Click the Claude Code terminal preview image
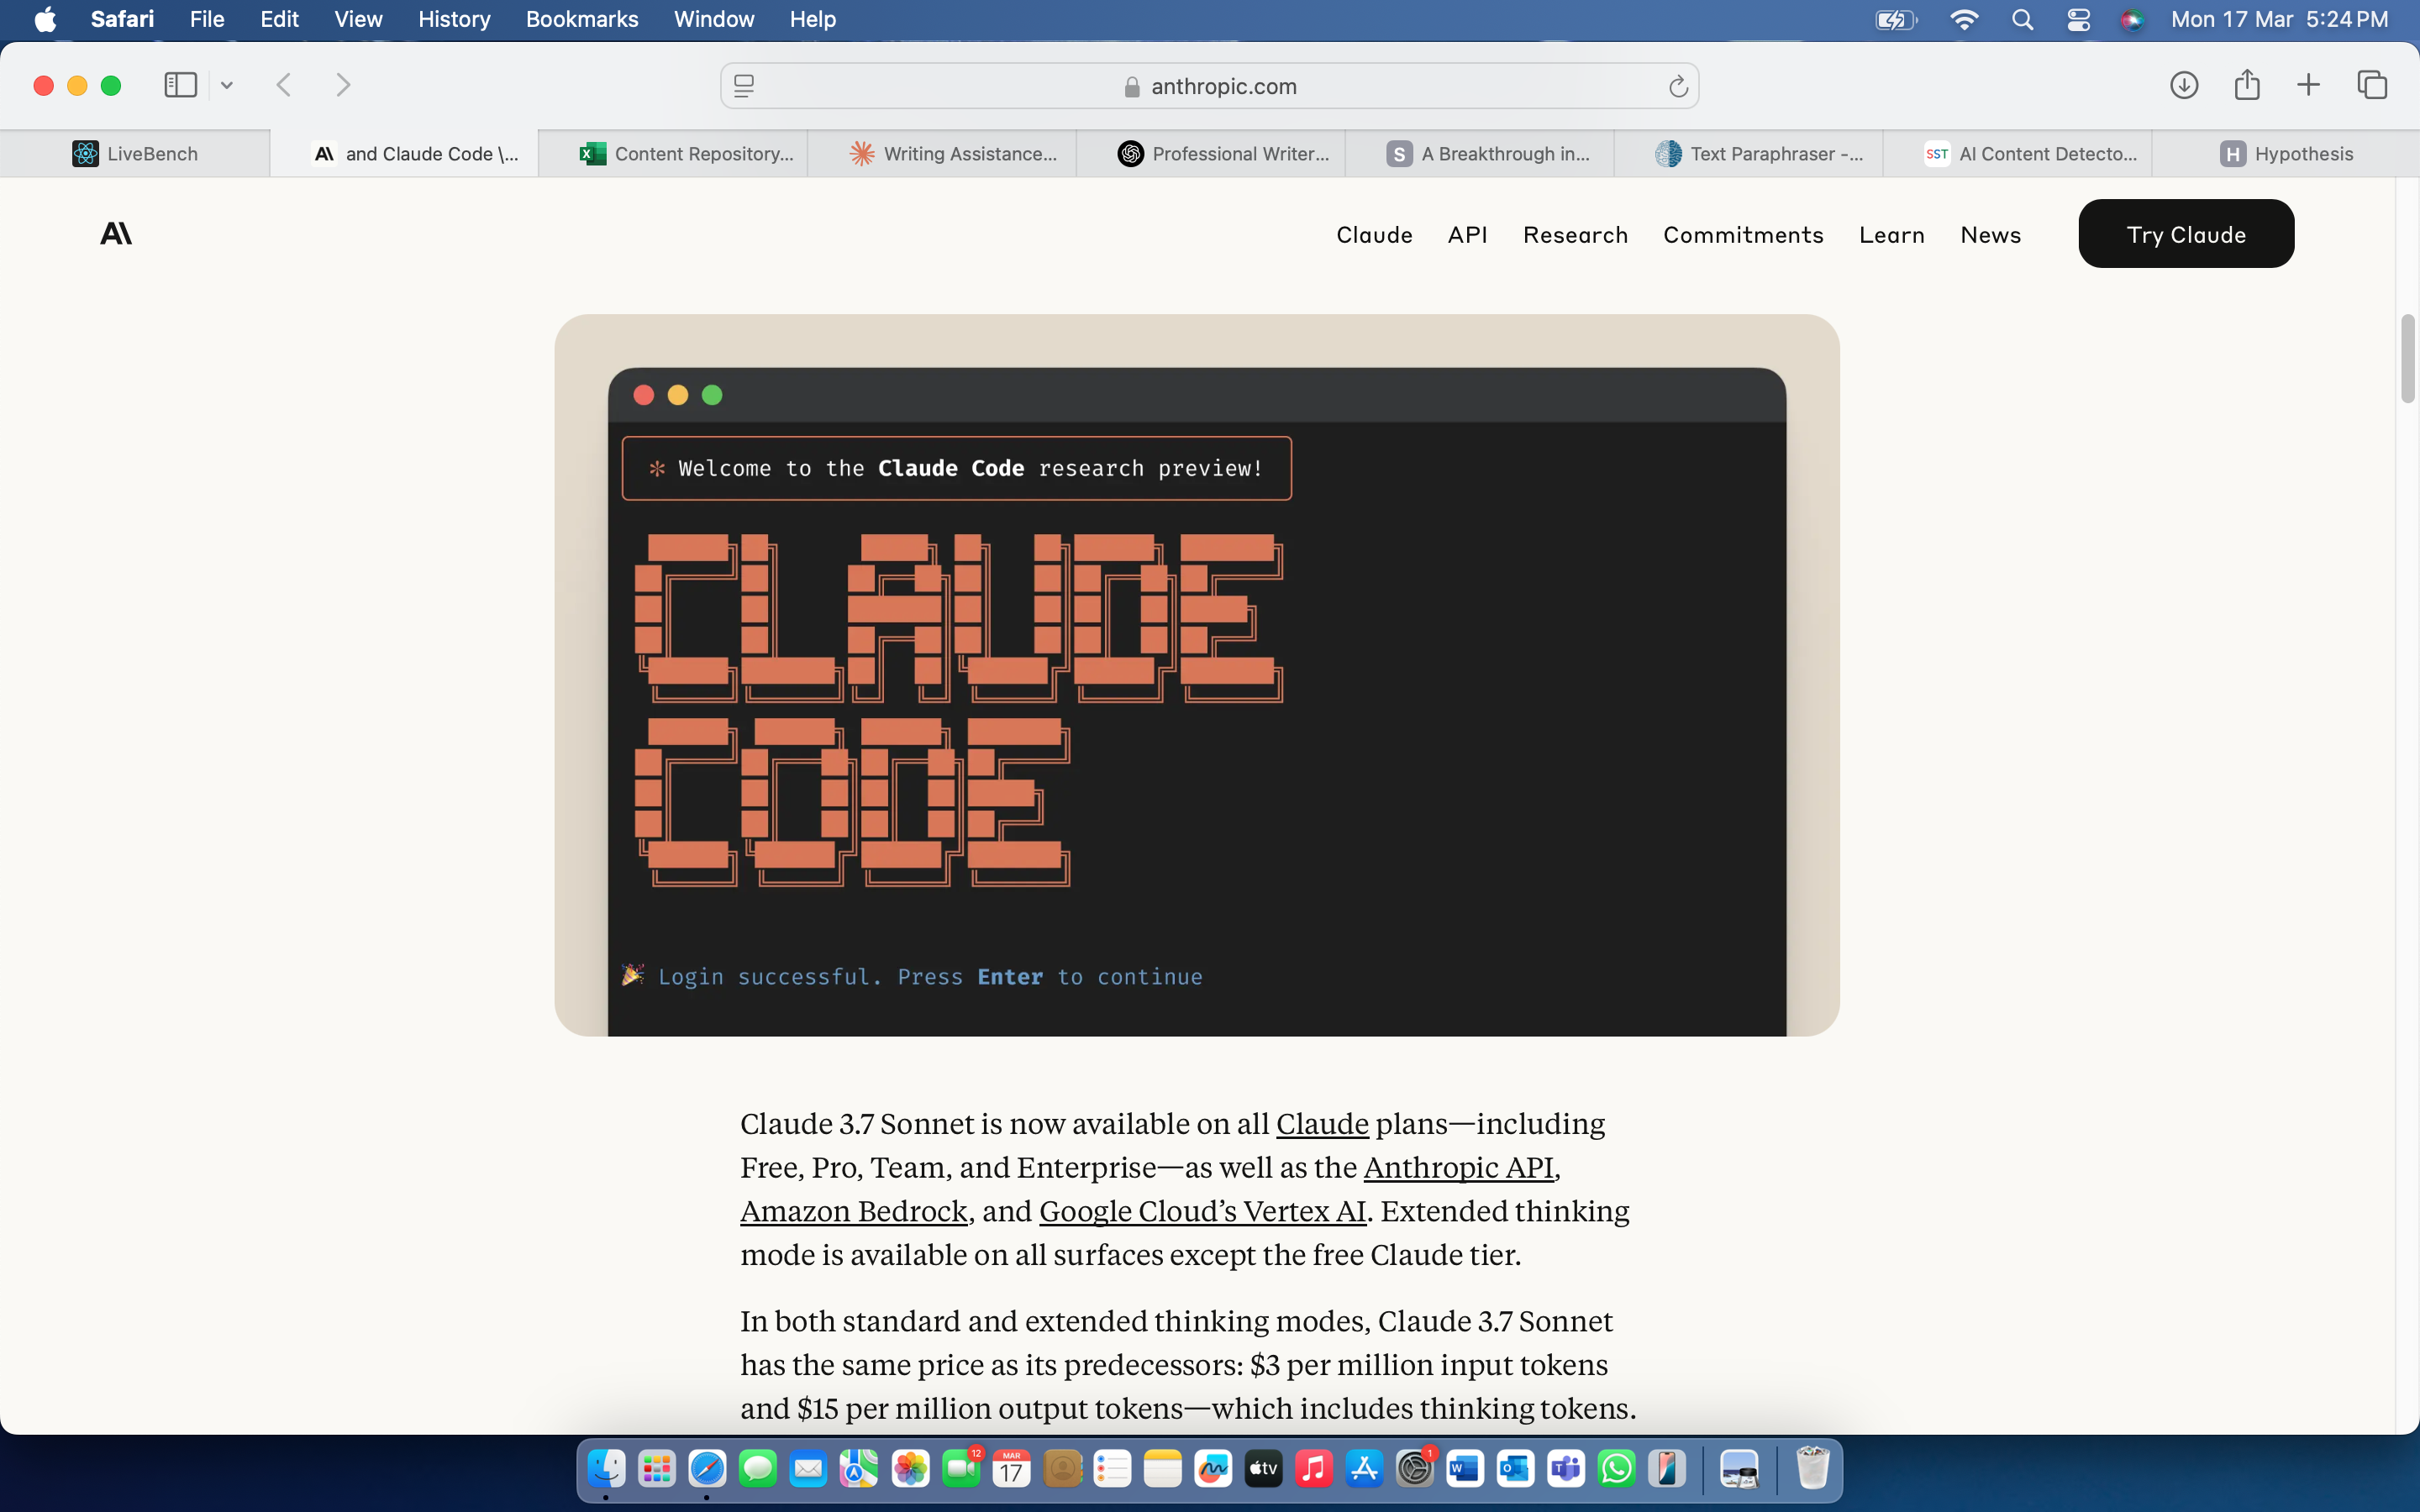Screen dimensions: 2420x1512 pos(1197,675)
